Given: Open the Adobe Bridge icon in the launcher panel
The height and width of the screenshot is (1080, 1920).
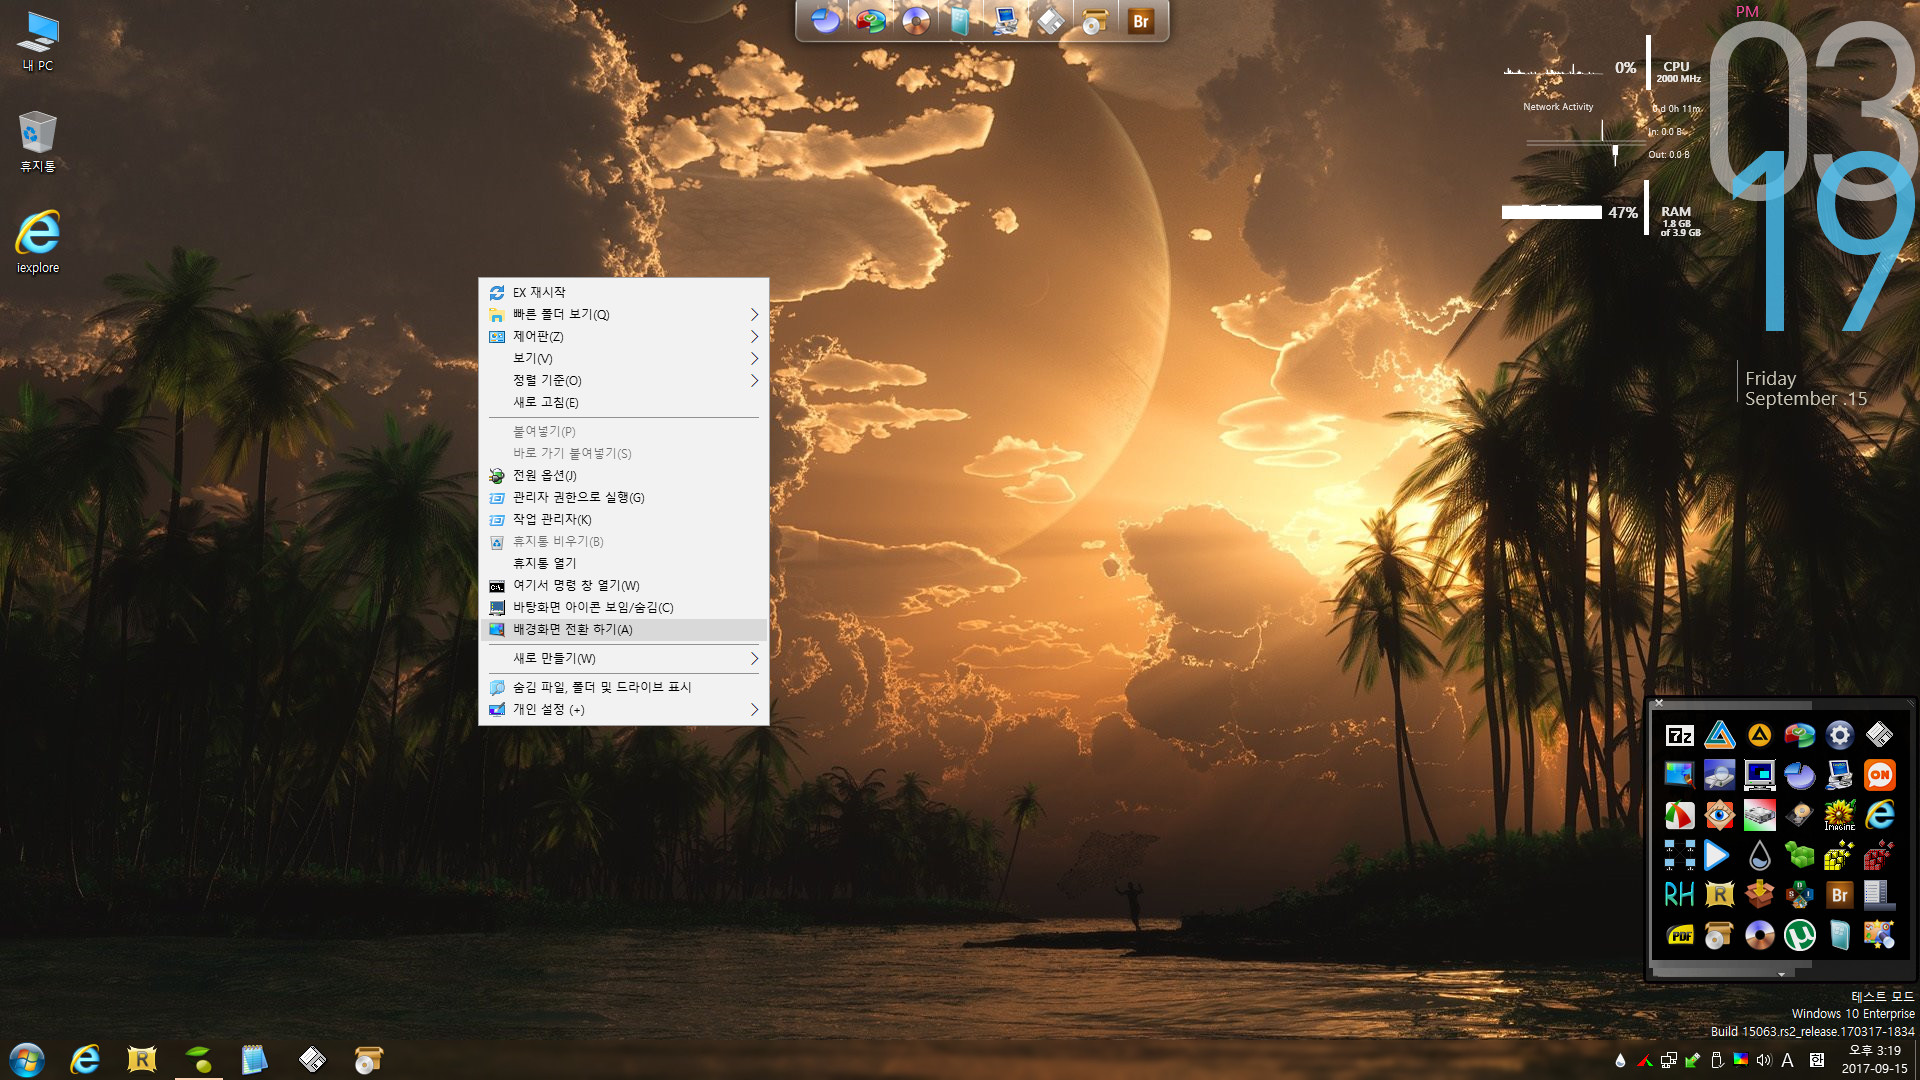Looking at the screenshot, I should [x=1839, y=895].
